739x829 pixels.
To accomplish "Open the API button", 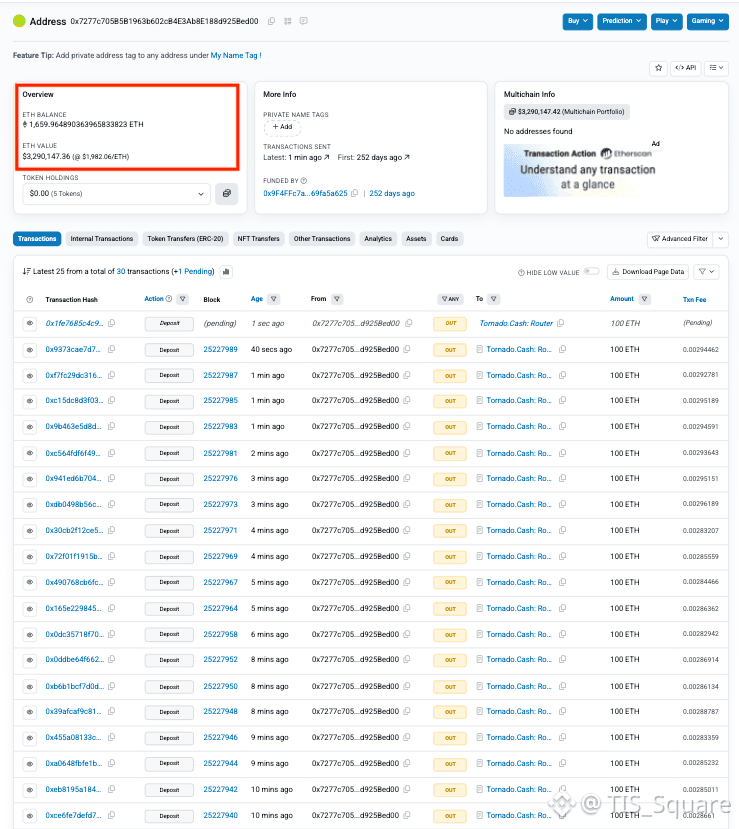I will coord(686,68).
